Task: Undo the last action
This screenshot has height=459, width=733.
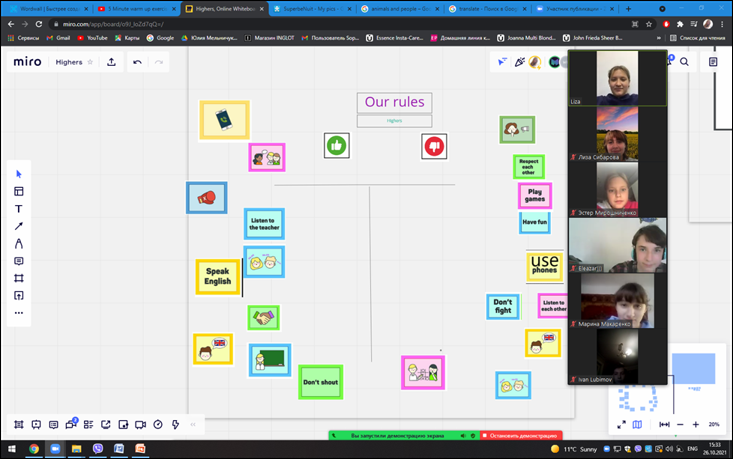Action: pyautogui.click(x=138, y=62)
